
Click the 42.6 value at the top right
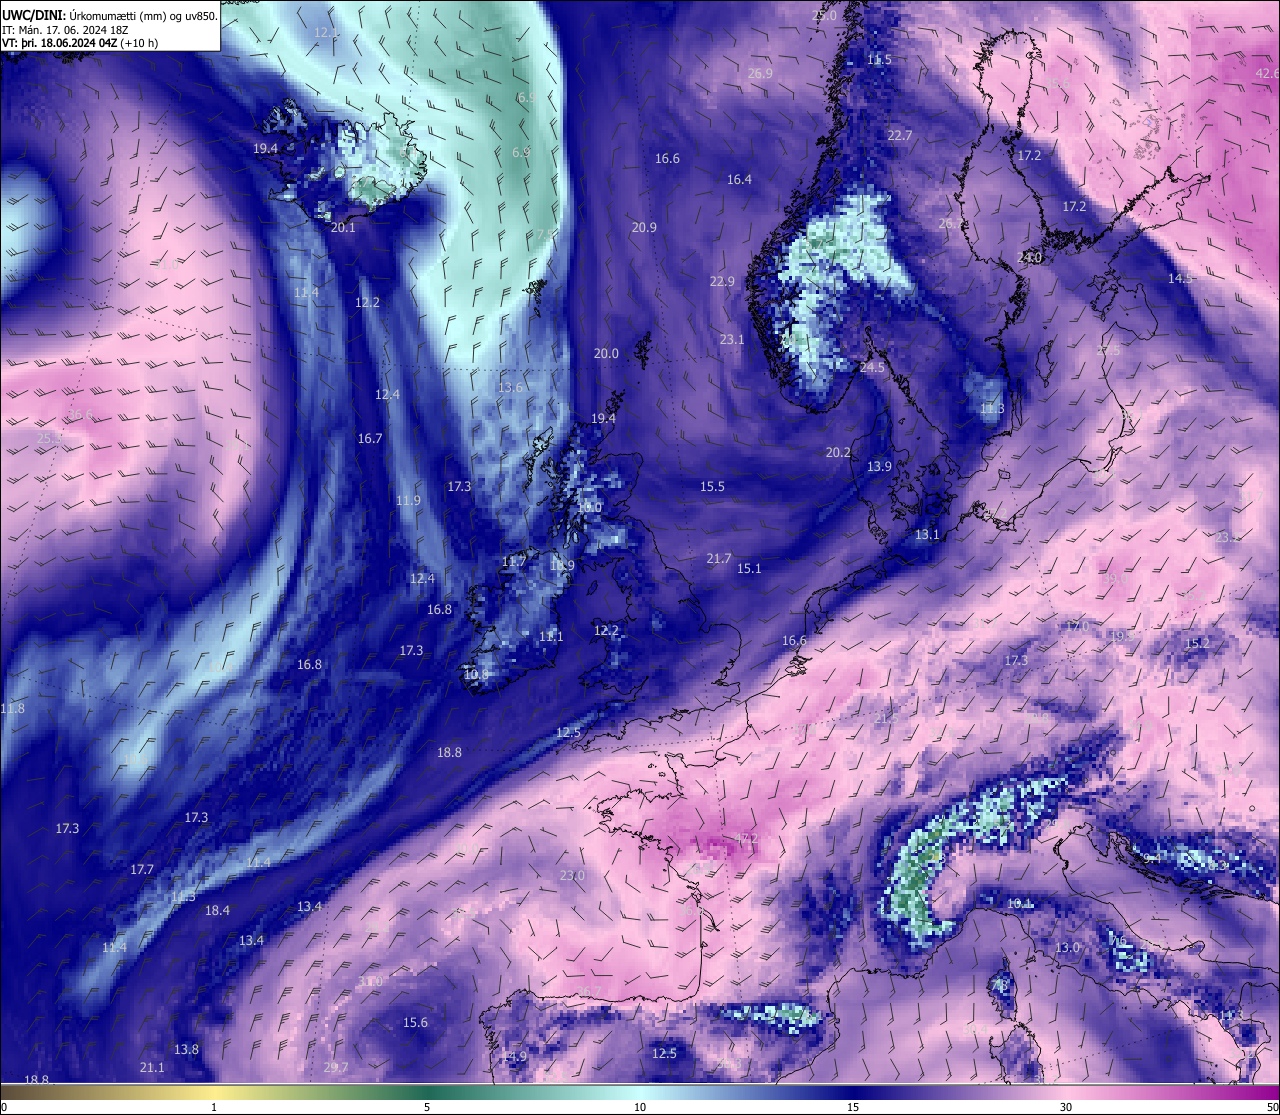click(x=1267, y=74)
